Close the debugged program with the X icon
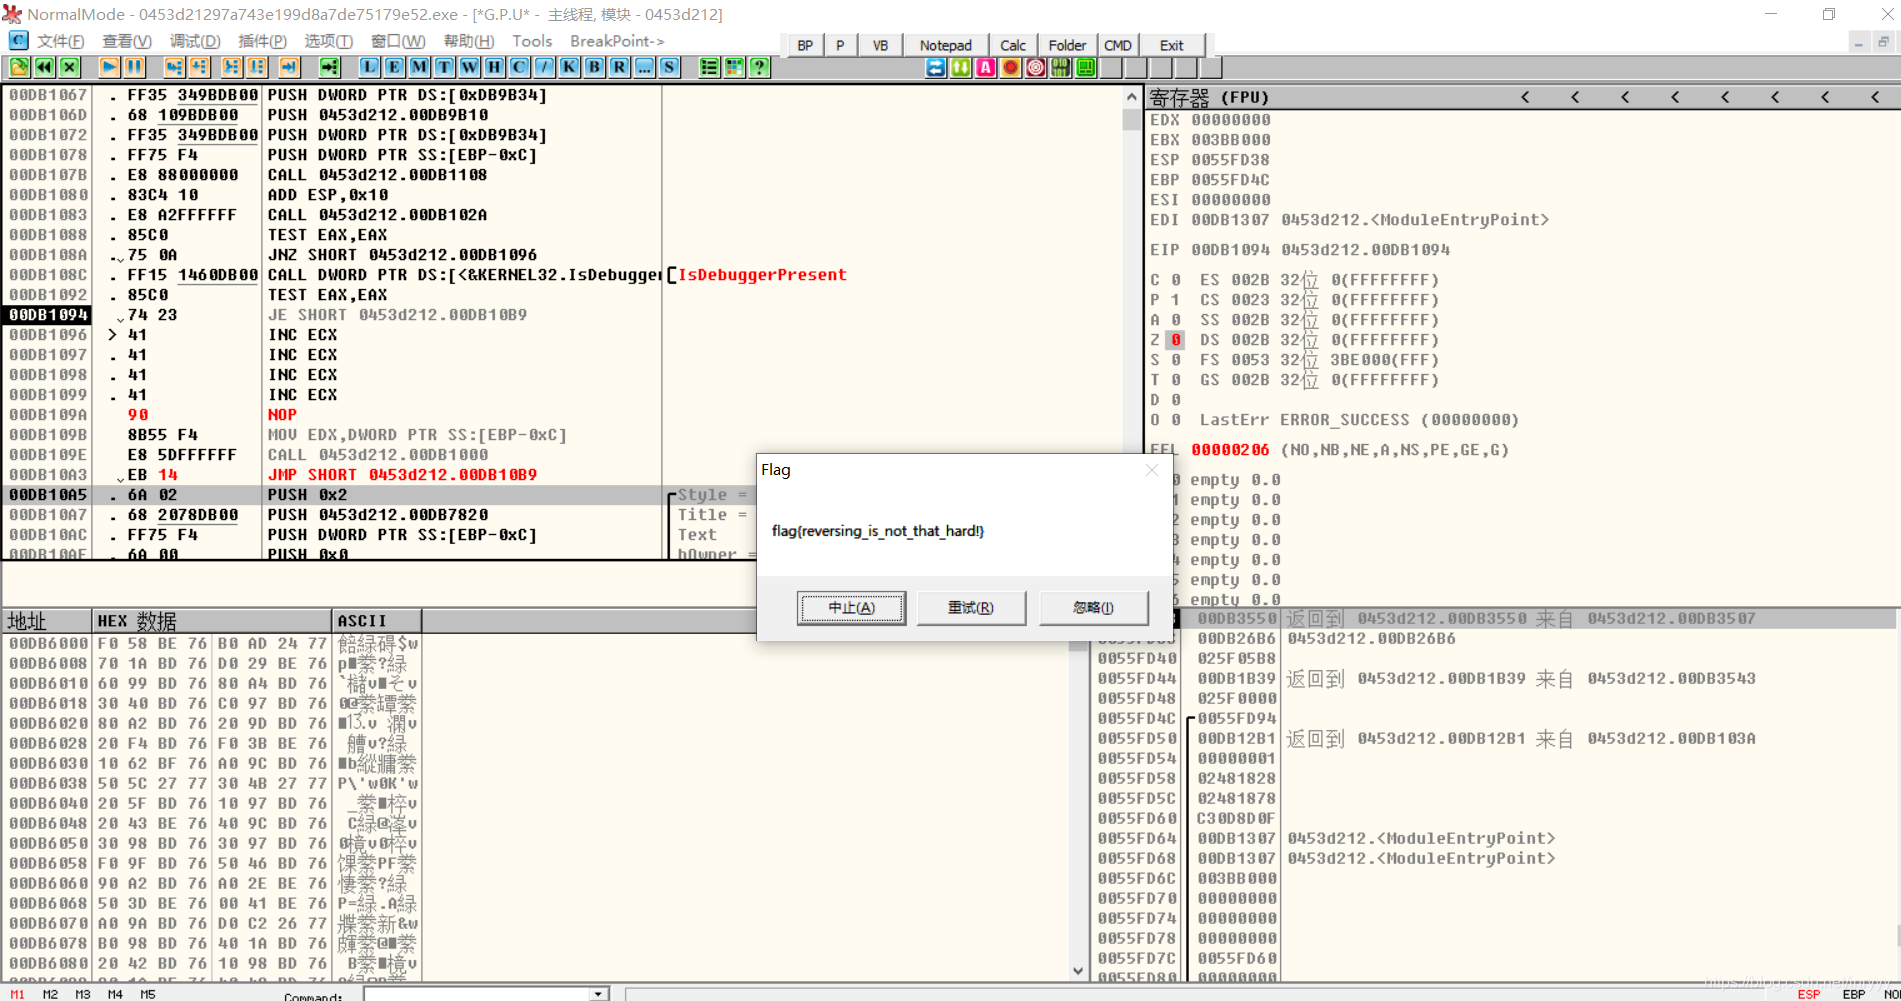1901x1001 pixels. tap(69, 67)
